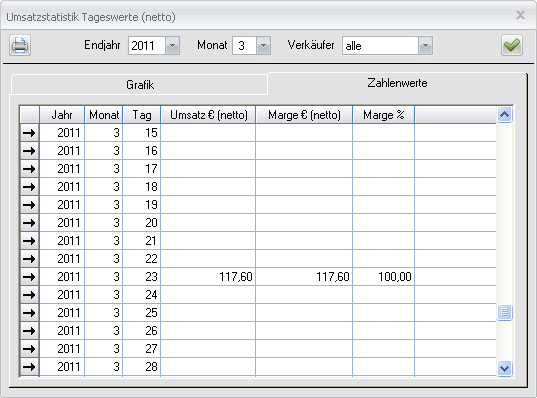Click the Verkäufer field showing alle
This screenshot has width=537, height=398.
click(x=380, y=46)
